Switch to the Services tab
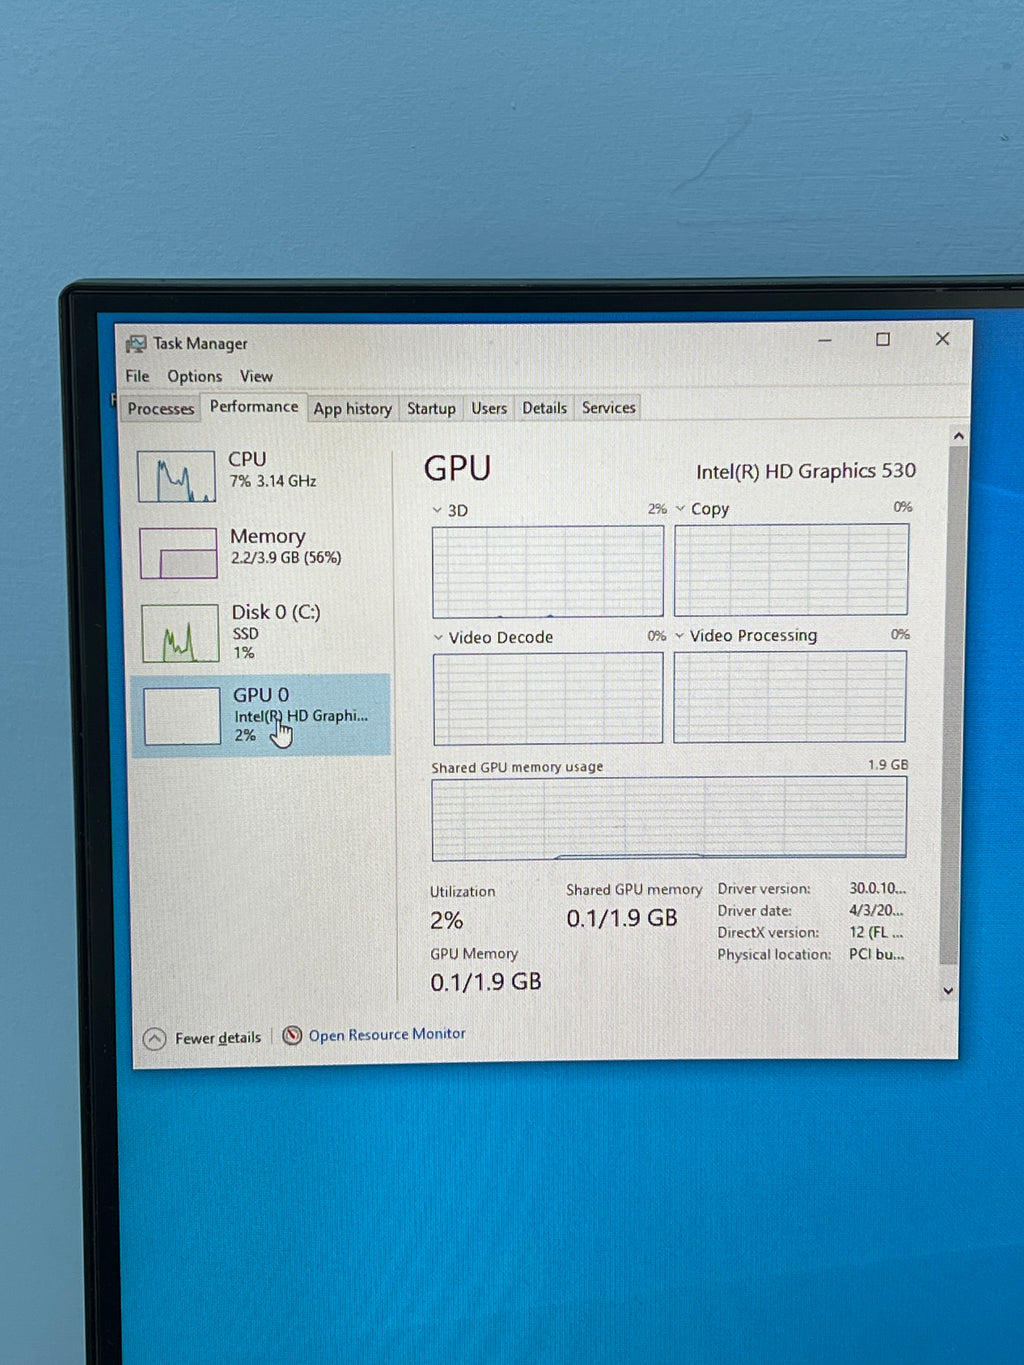This screenshot has width=1024, height=1365. click(609, 407)
